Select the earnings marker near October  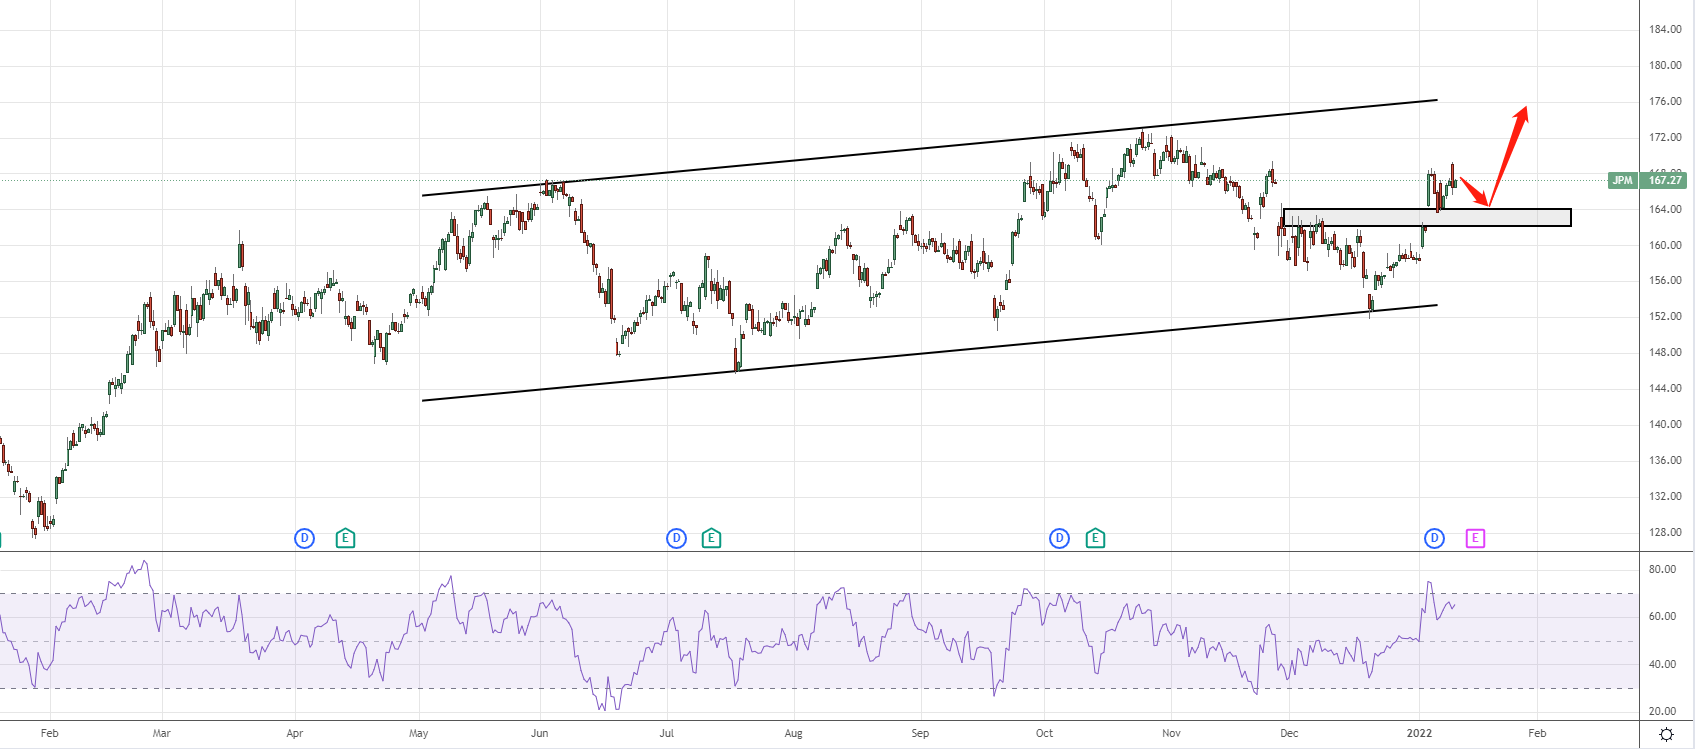tap(1095, 539)
